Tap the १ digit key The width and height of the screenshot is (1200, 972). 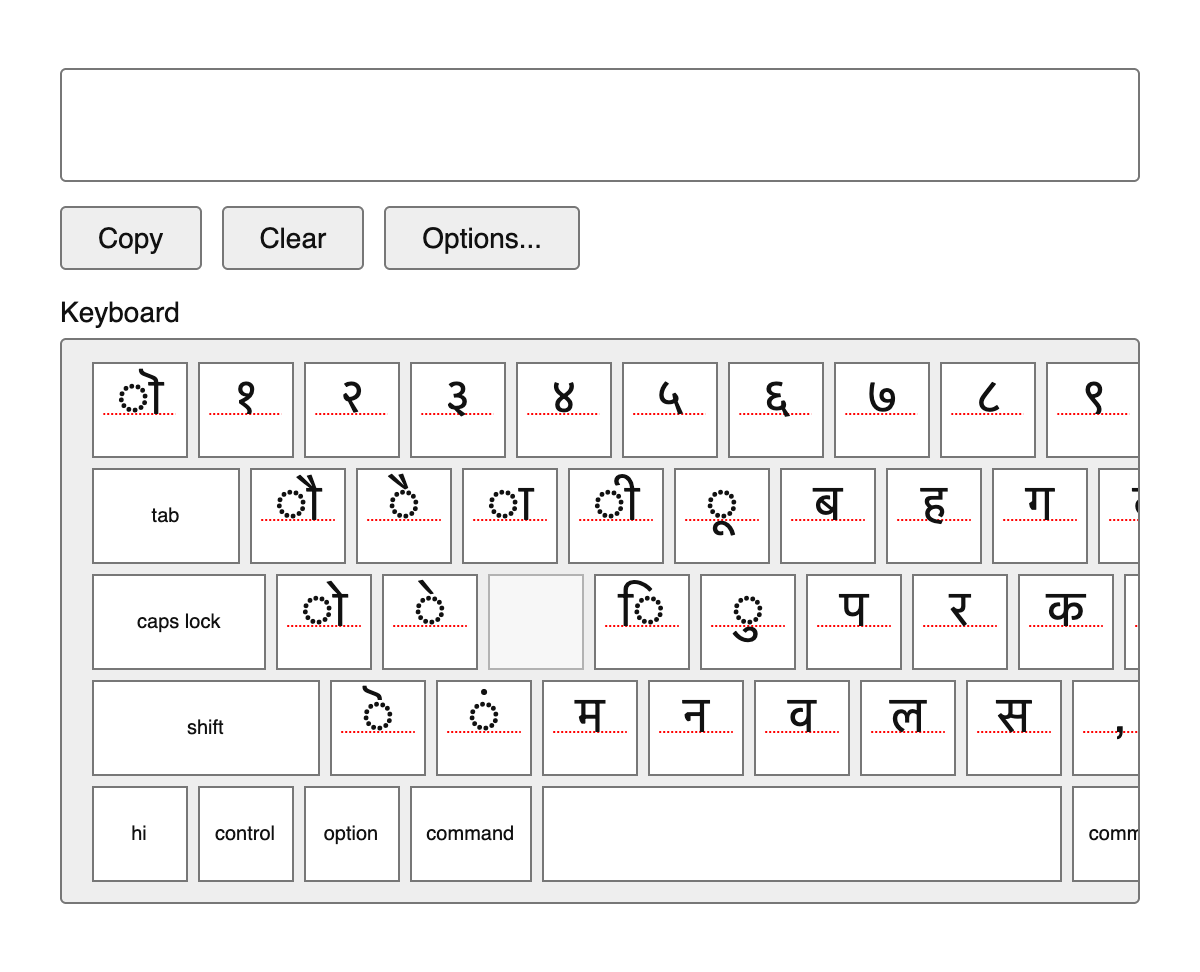pyautogui.click(x=246, y=410)
